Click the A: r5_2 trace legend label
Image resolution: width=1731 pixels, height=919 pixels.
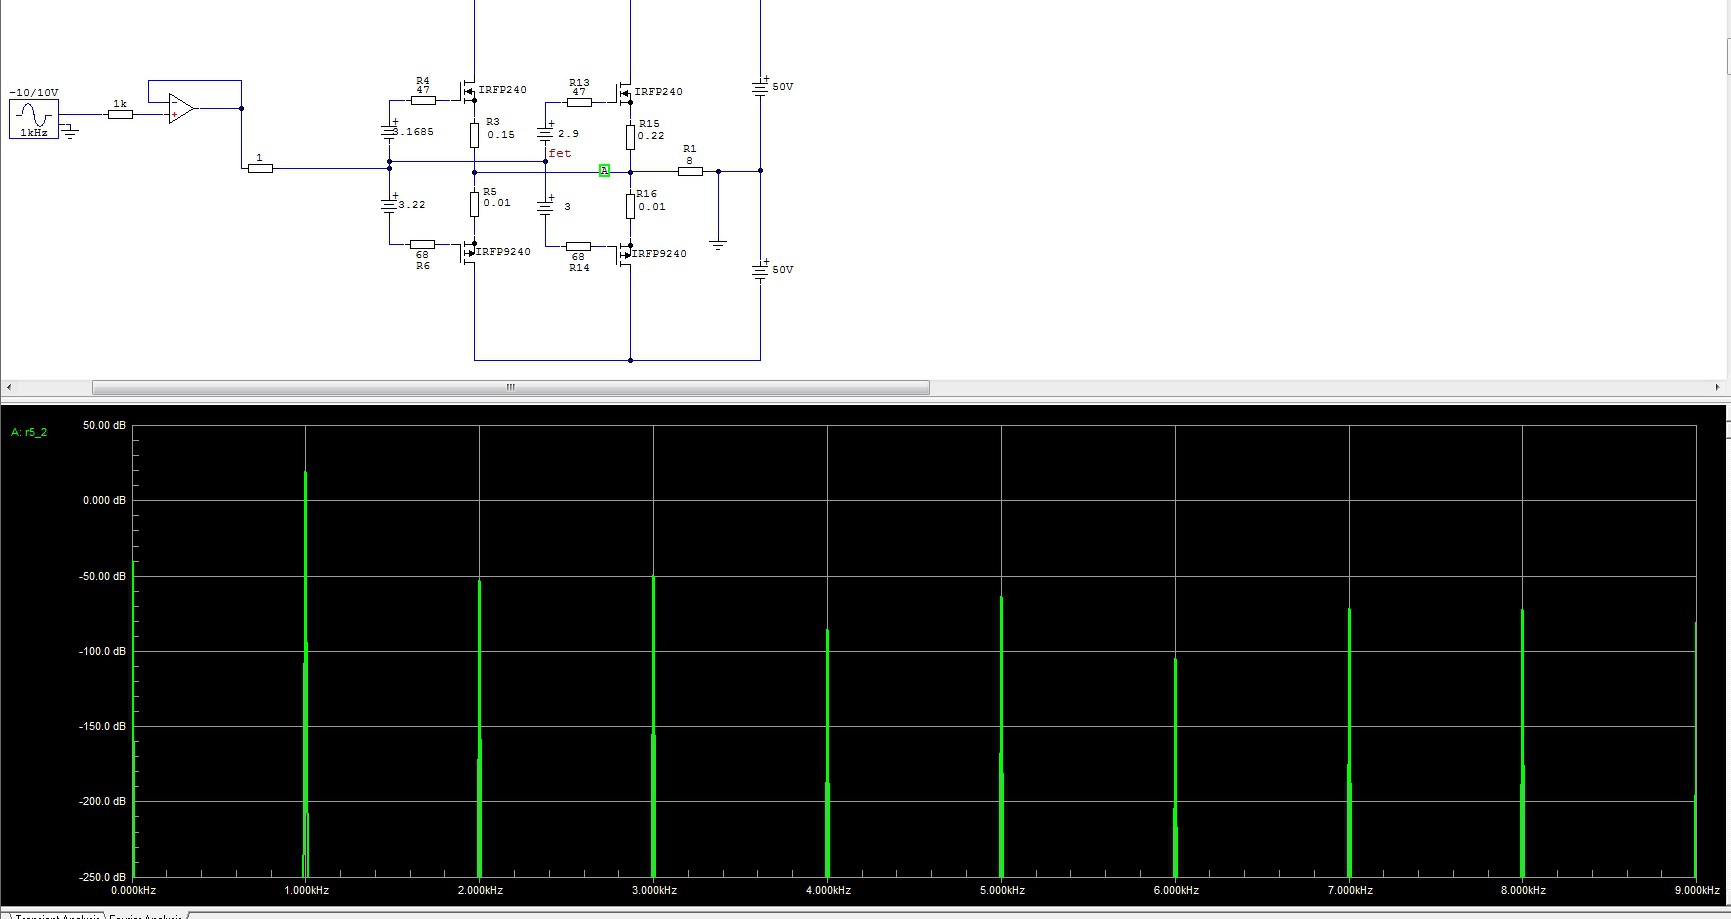pos(29,432)
